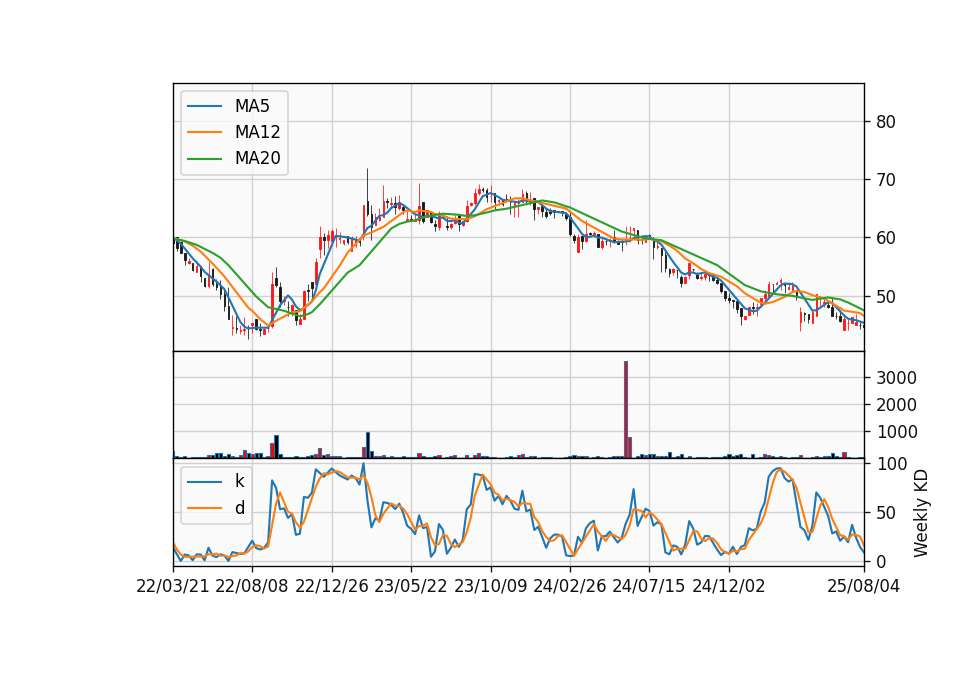The width and height of the screenshot is (960, 690).
Task: Click the 80 price axis tick
Action: point(885,122)
